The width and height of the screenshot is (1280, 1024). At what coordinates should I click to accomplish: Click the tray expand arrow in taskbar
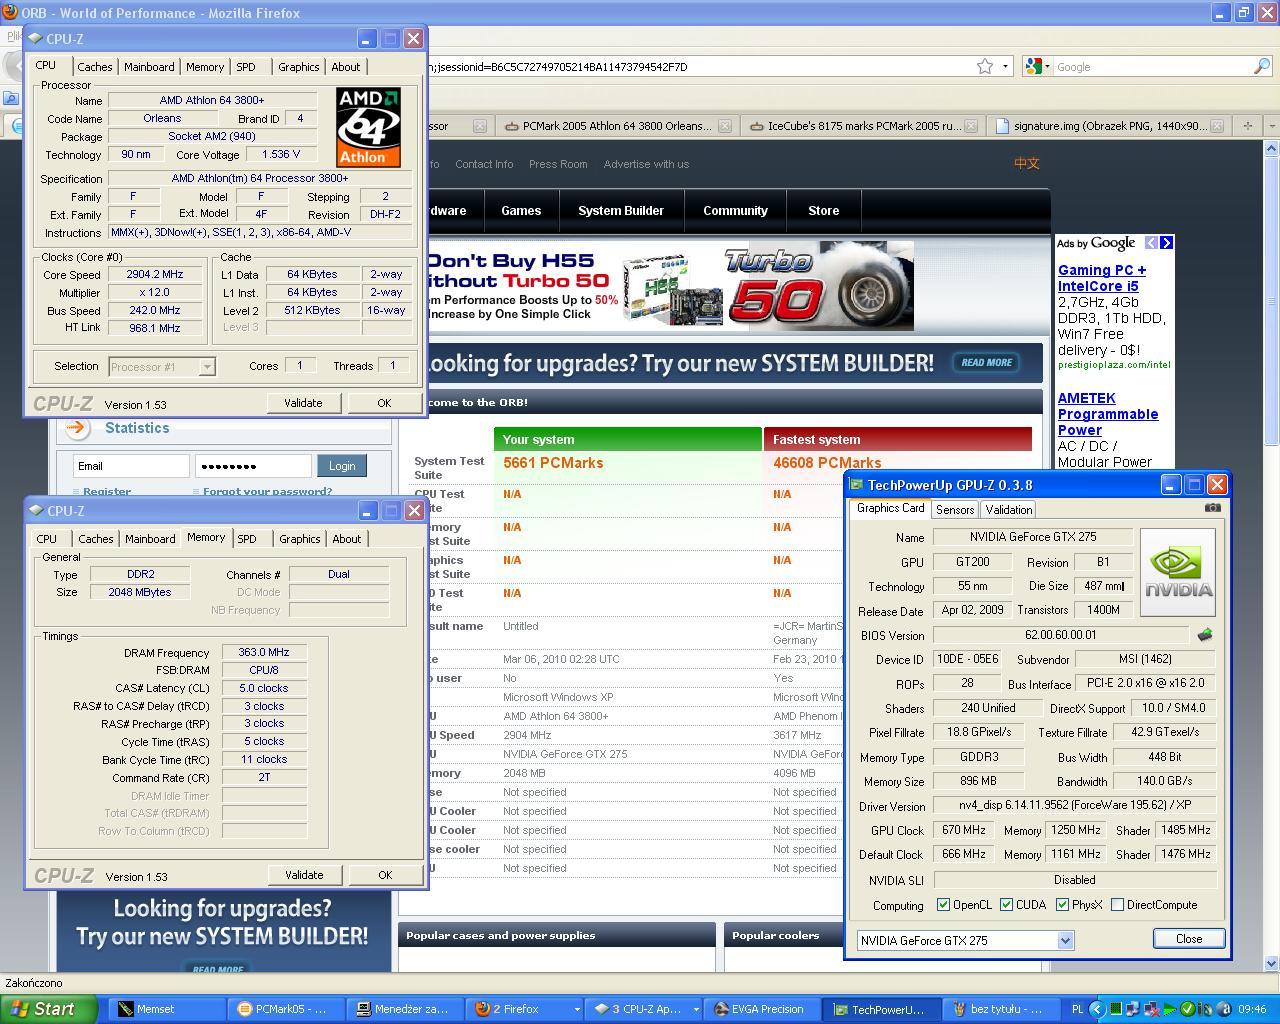click(1097, 1009)
